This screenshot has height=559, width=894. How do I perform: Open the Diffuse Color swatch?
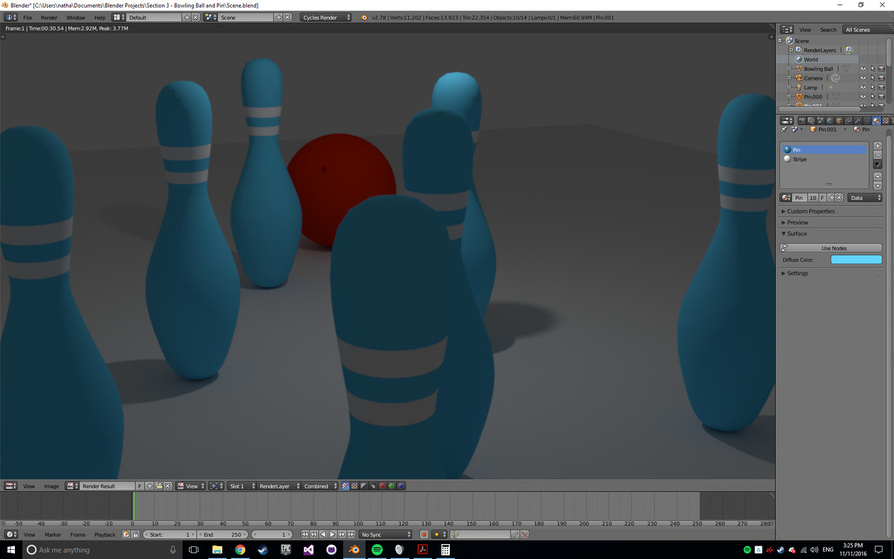pos(856,260)
